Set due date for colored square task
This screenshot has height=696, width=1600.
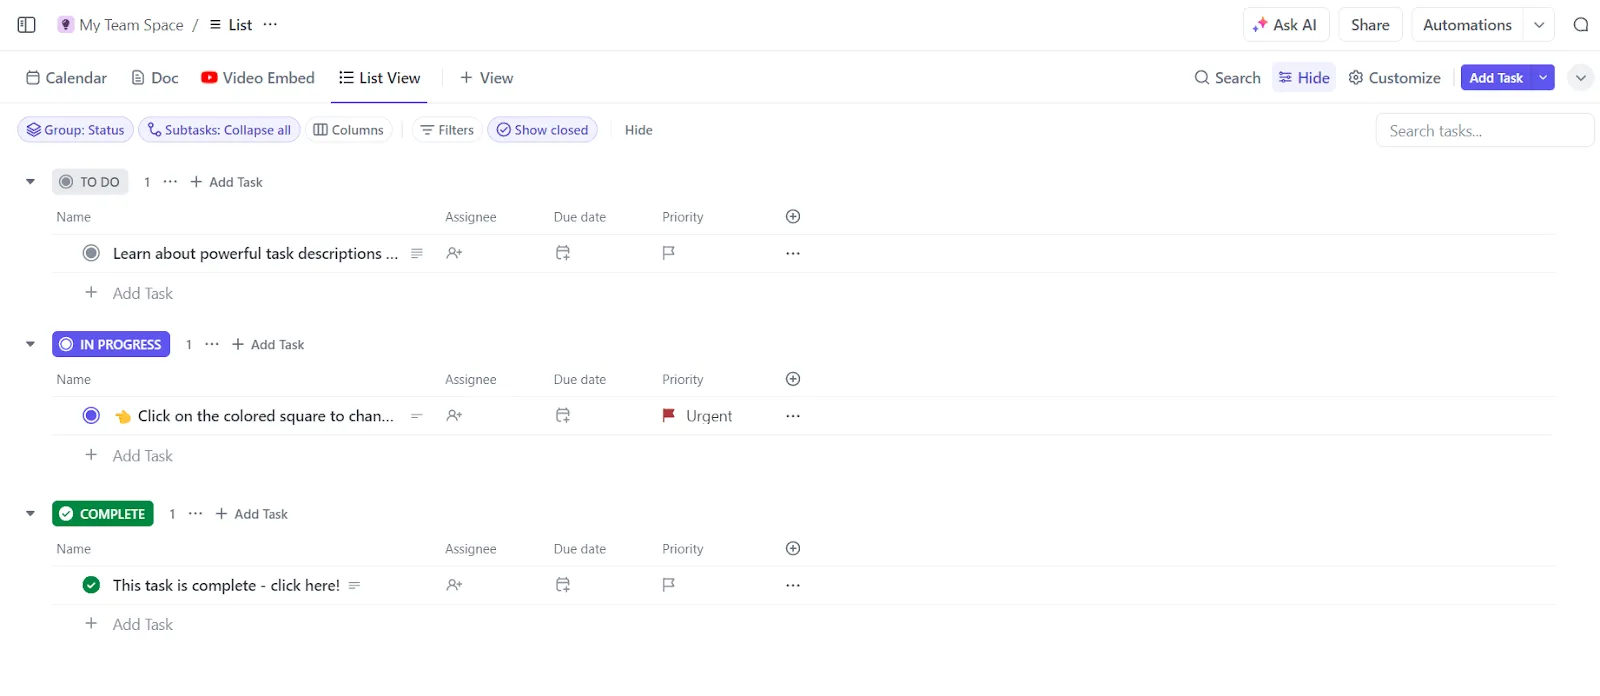pos(563,416)
